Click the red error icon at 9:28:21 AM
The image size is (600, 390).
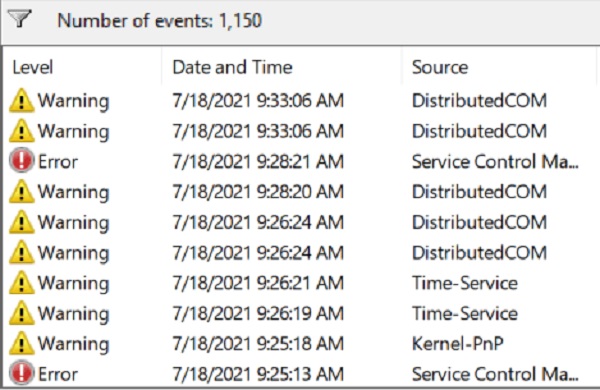(x=21, y=160)
